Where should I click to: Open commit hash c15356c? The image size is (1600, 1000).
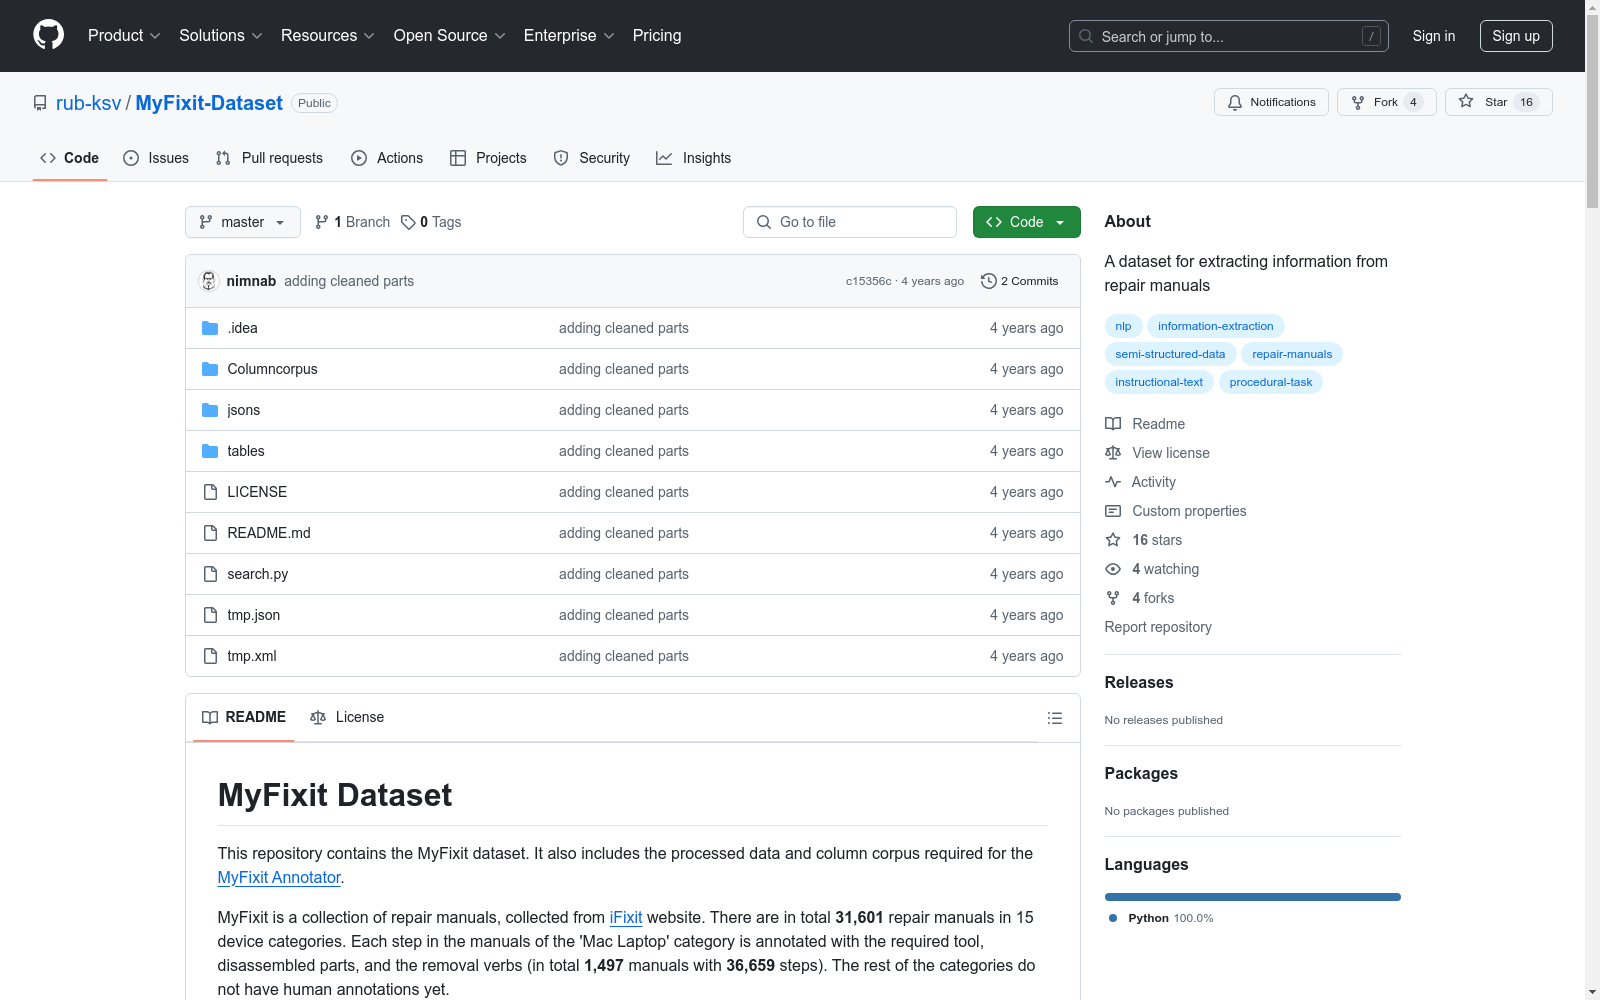(x=868, y=281)
